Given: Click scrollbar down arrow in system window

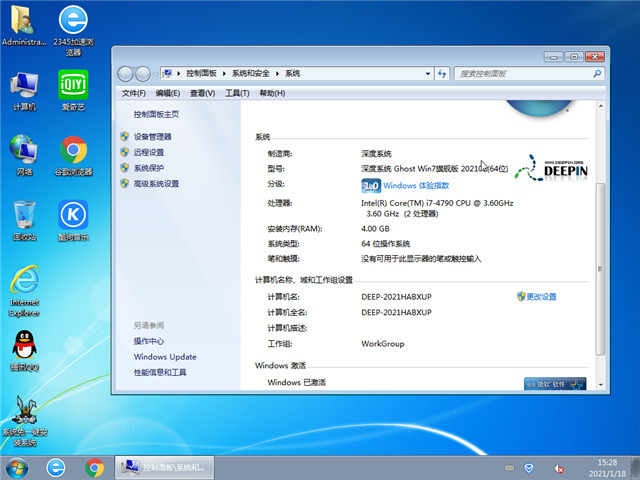Looking at the screenshot, I should click(600, 384).
